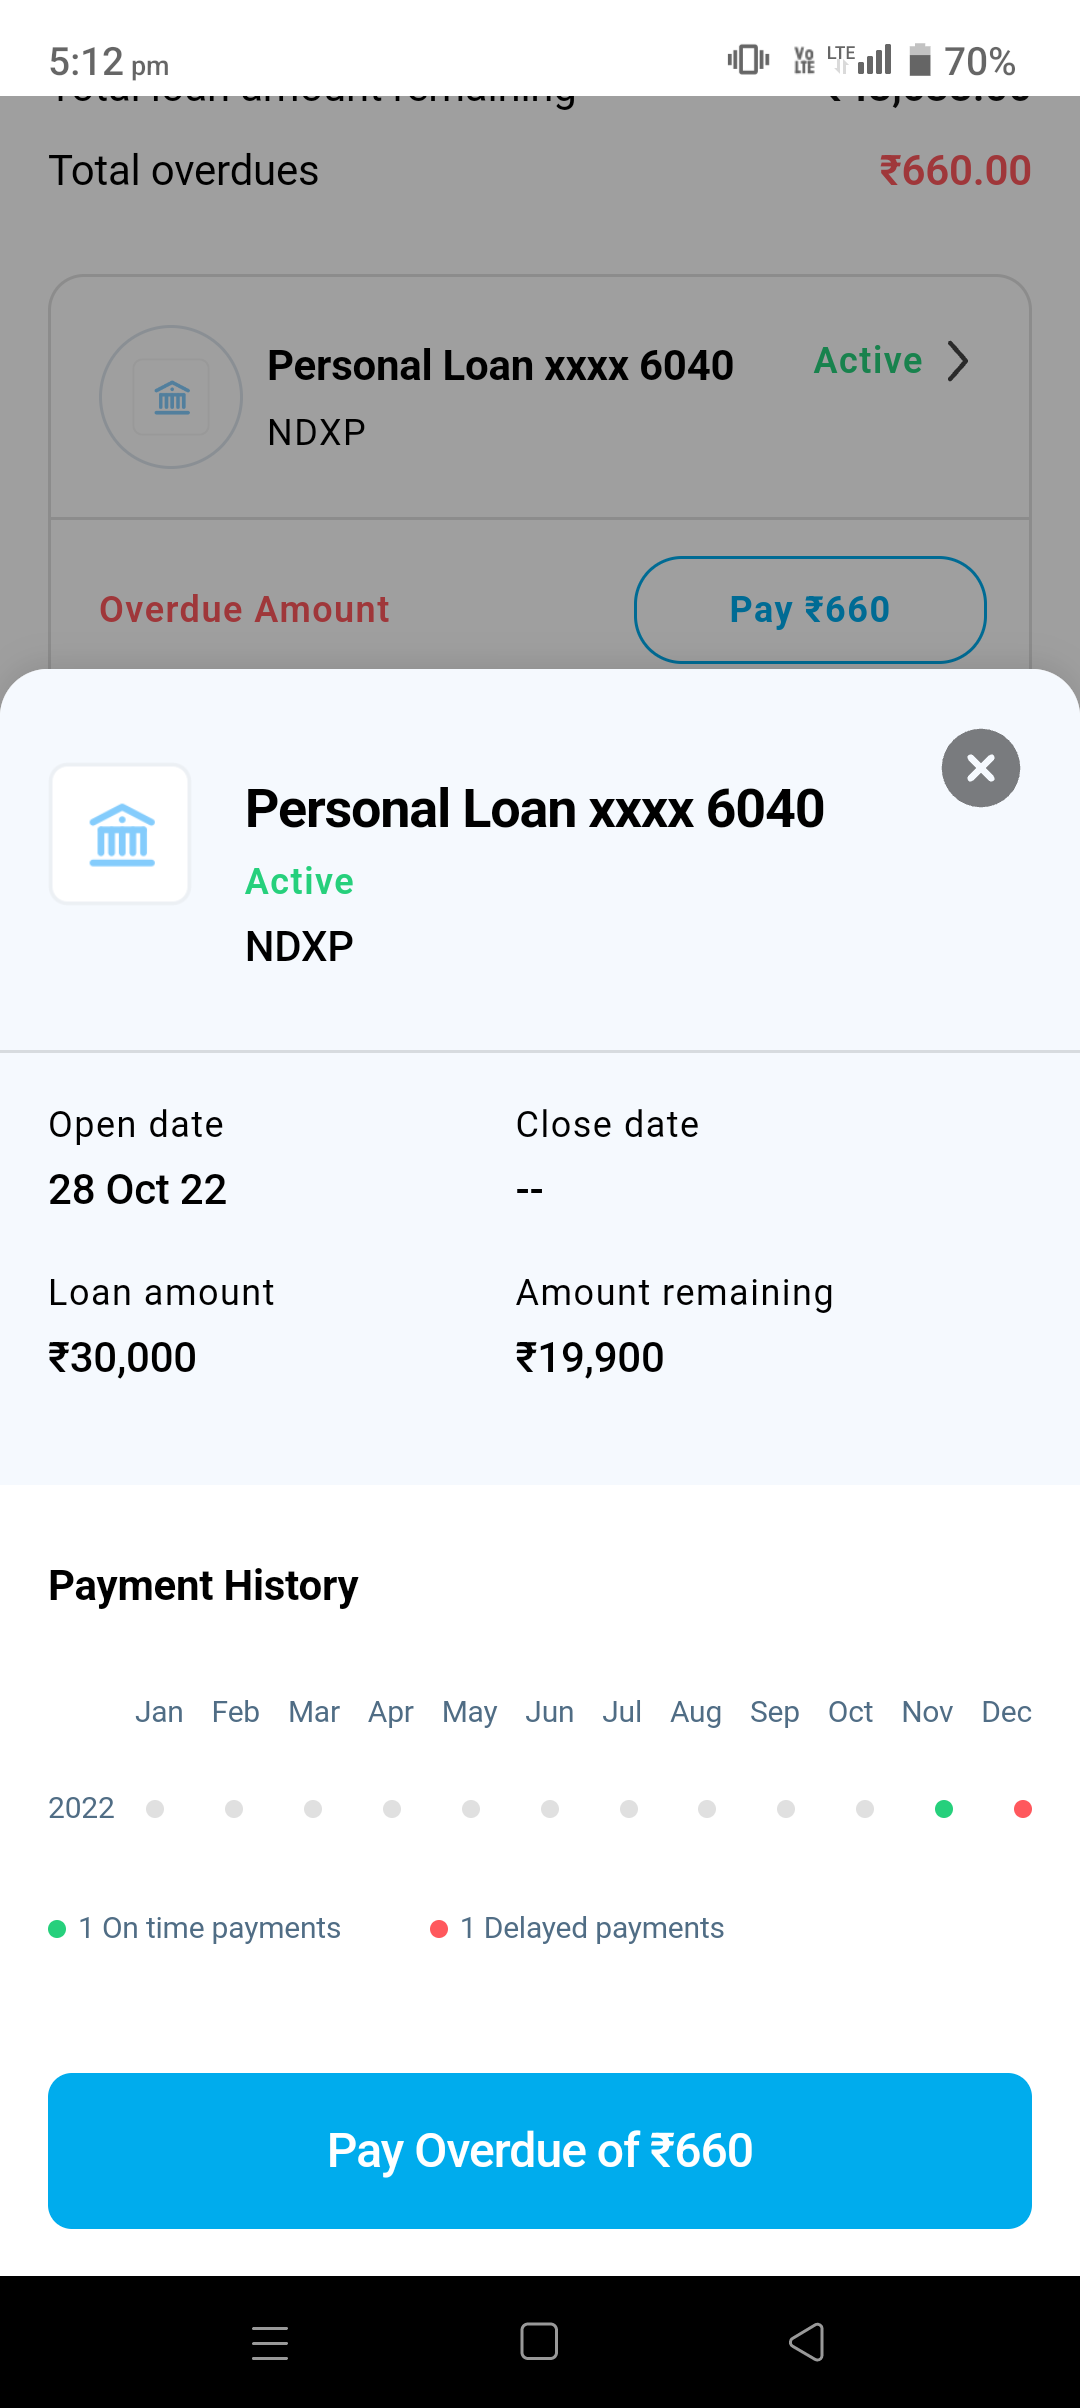The width and height of the screenshot is (1080, 2408).
Task: Tap the January 2022 grey payment dot
Action: click(155, 1809)
